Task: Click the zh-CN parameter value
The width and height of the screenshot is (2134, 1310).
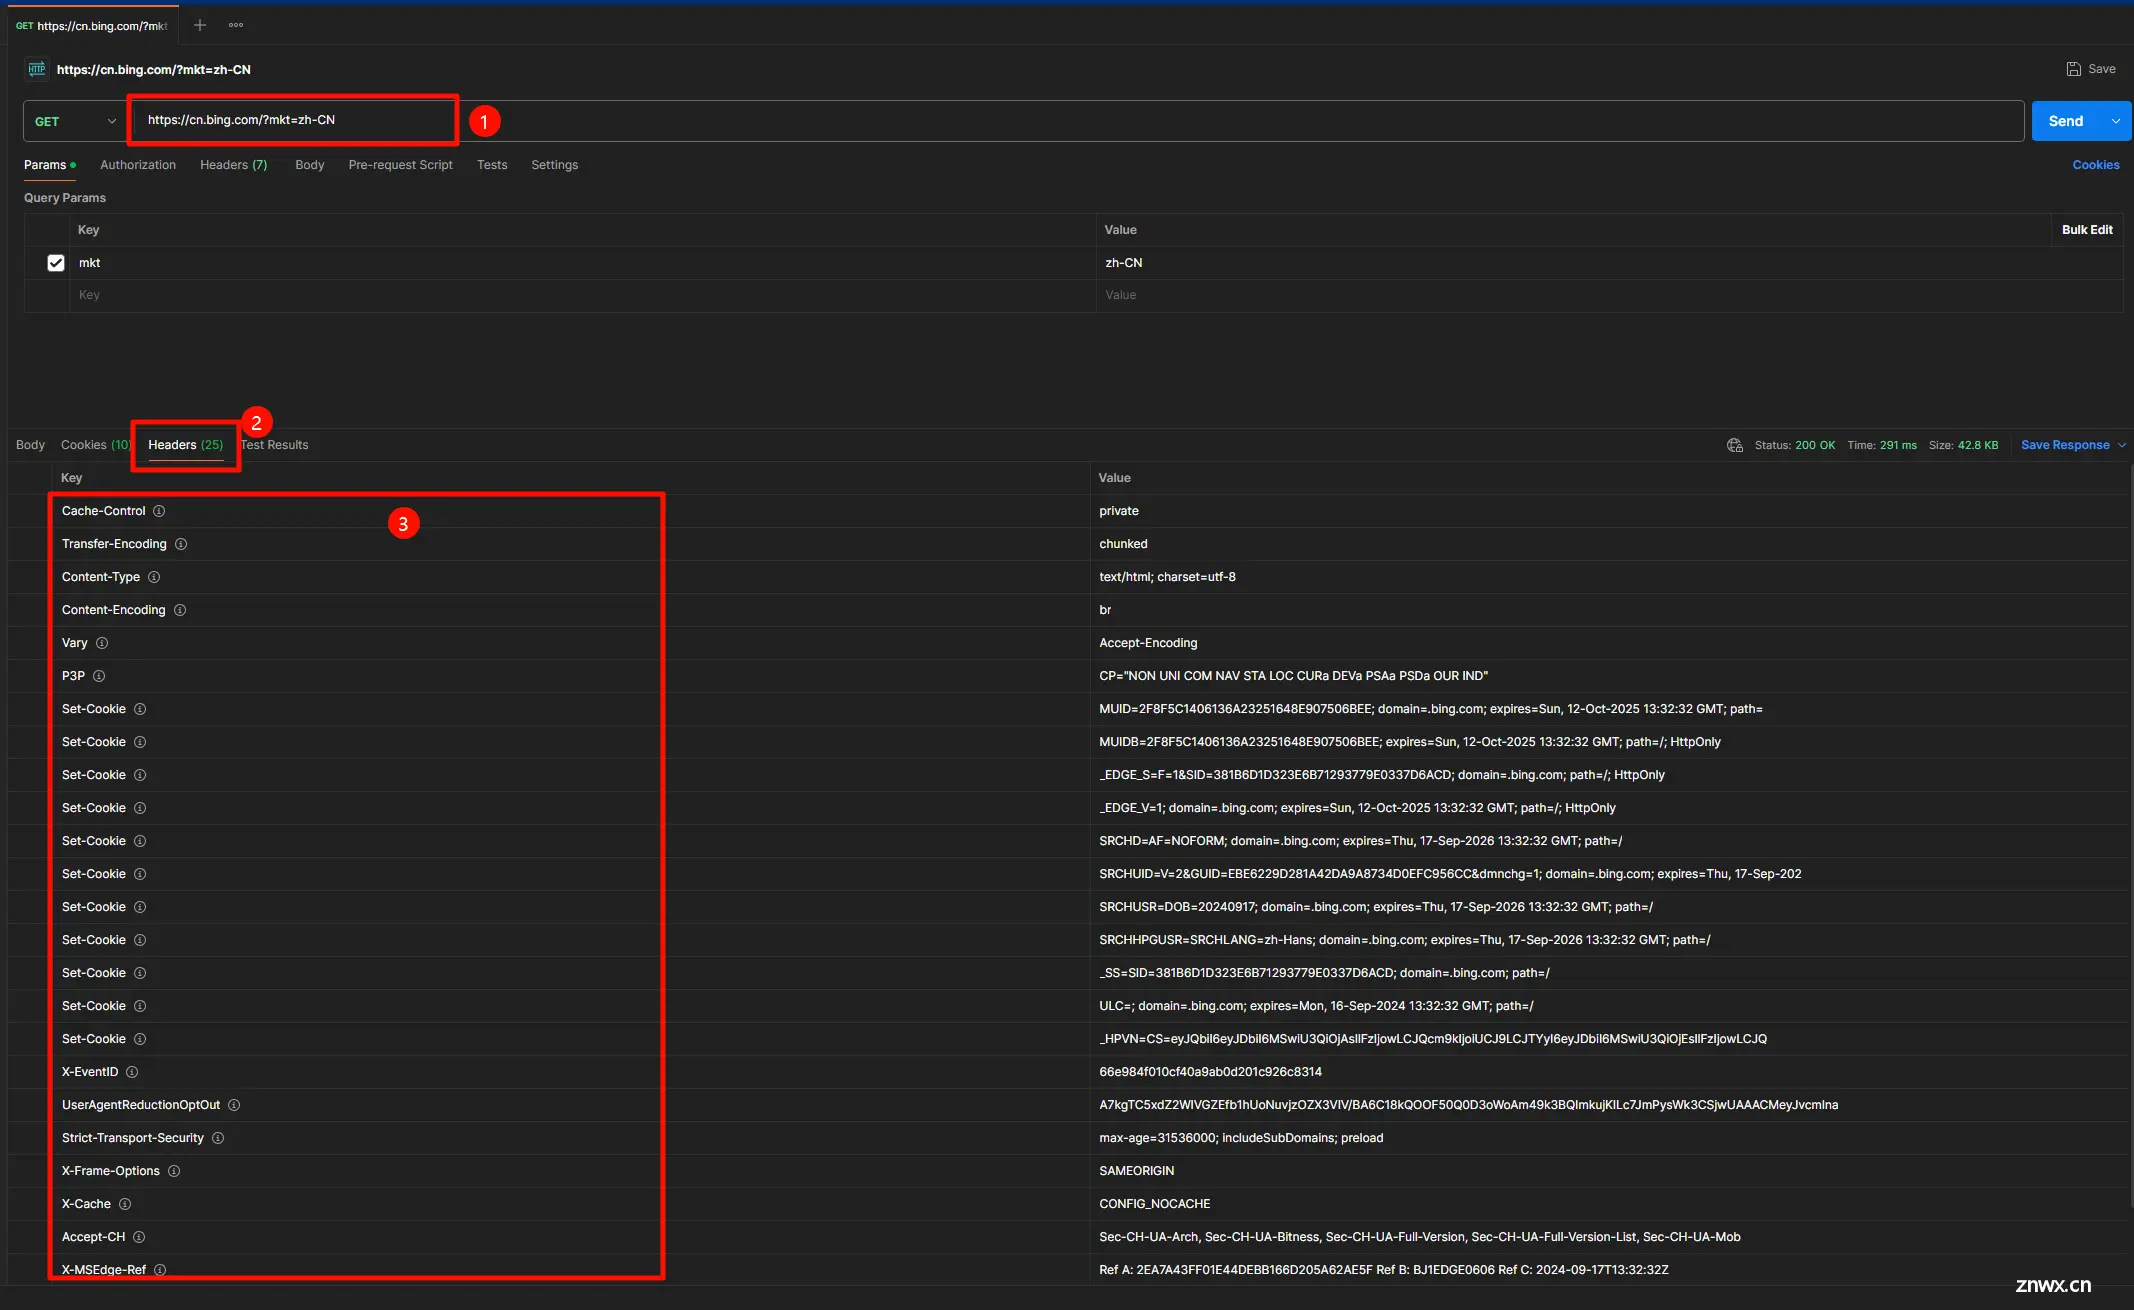Action: coord(1124,263)
